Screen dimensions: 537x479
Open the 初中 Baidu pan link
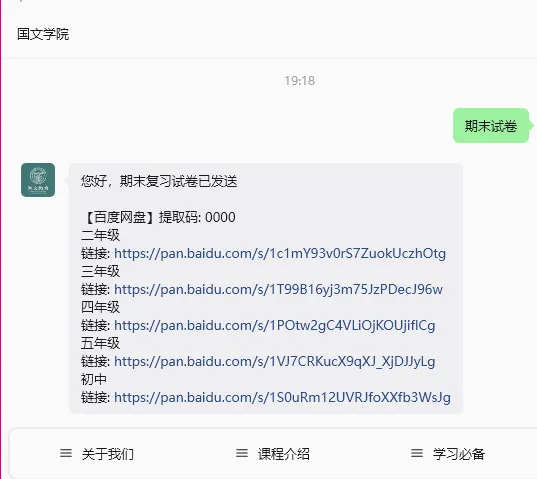click(282, 397)
